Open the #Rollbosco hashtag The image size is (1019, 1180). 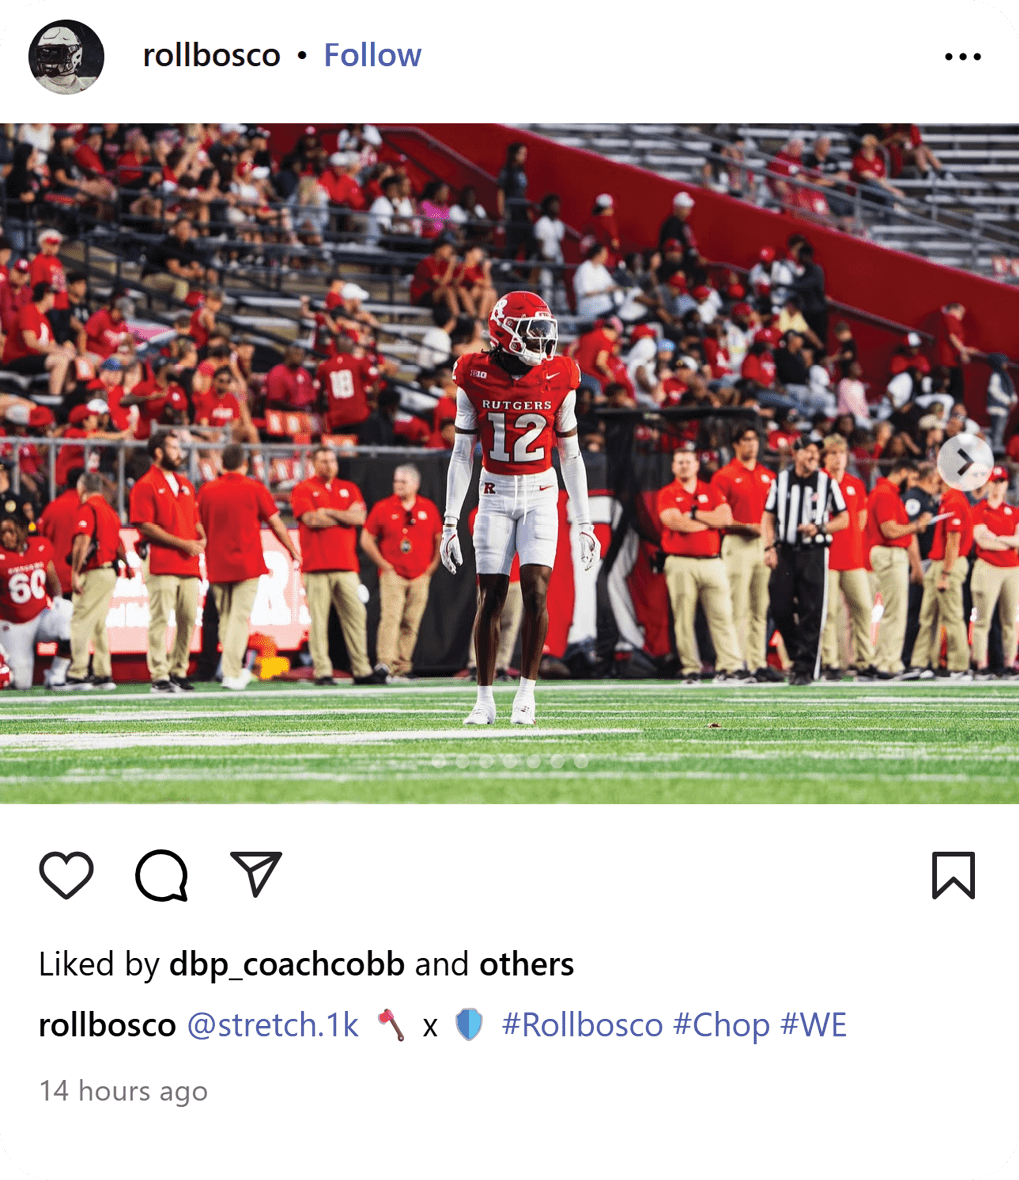click(x=582, y=1025)
